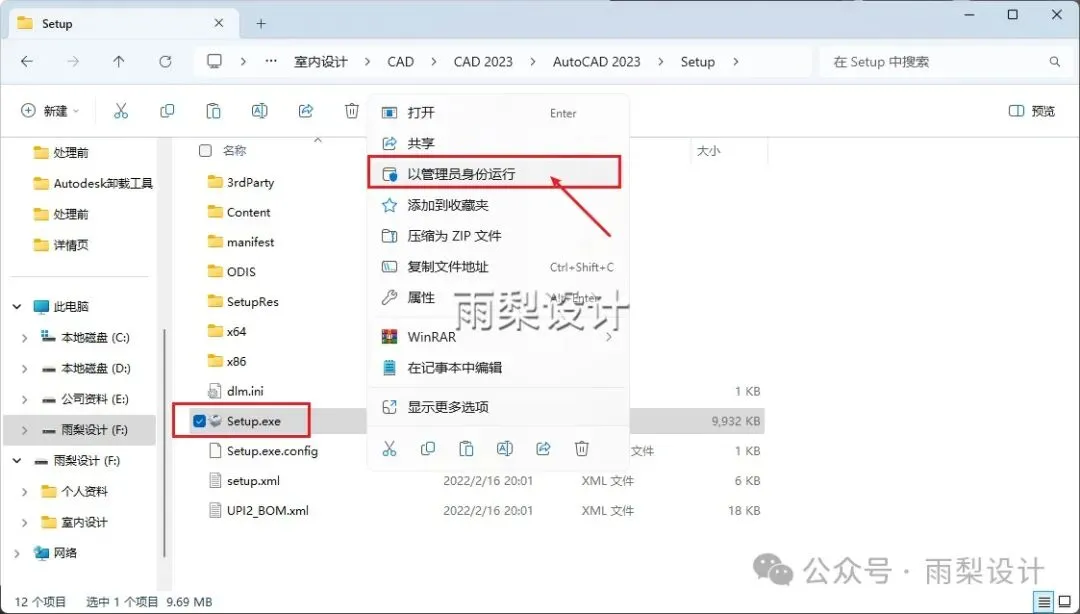Select the UPI2_BOM.xml file

click(x=268, y=511)
